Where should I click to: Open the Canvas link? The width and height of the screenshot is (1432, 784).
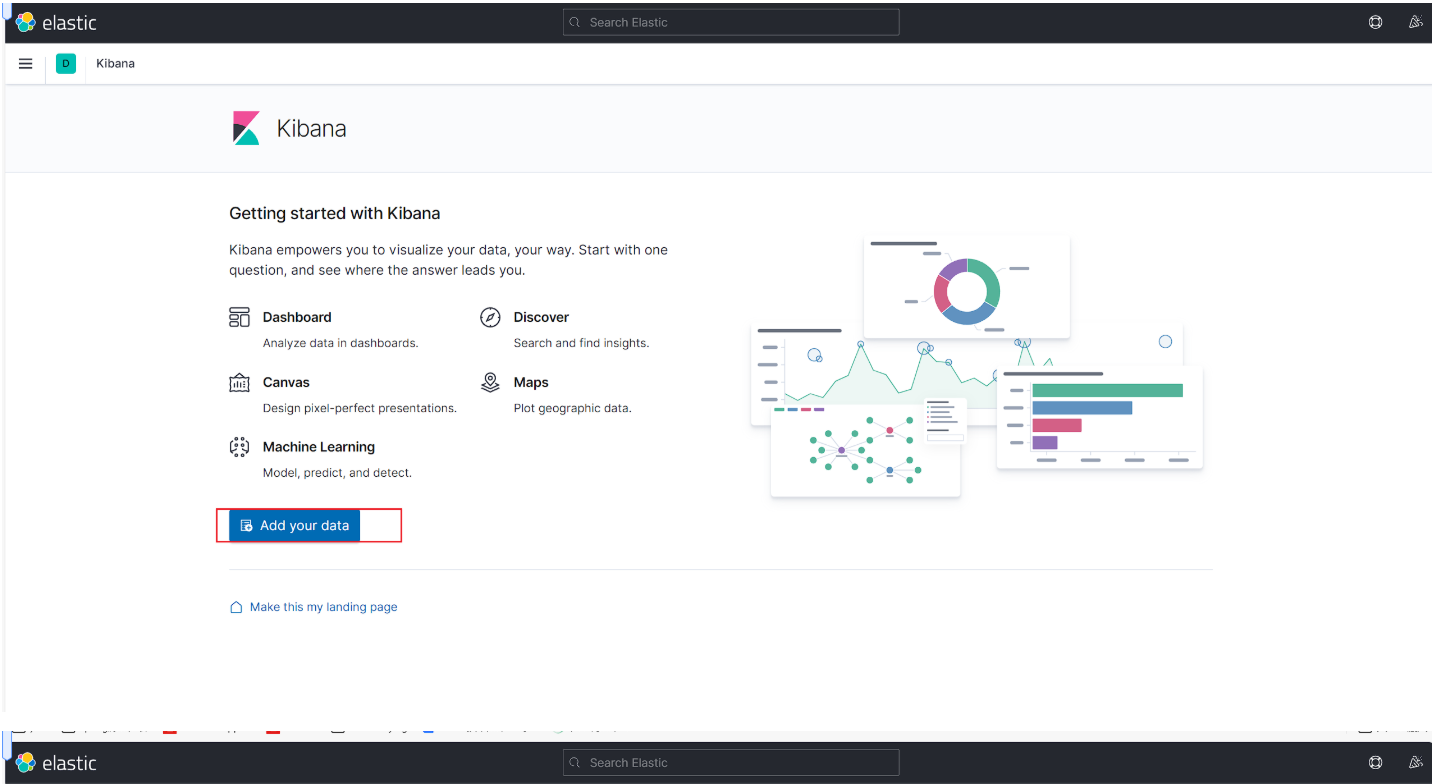point(286,383)
